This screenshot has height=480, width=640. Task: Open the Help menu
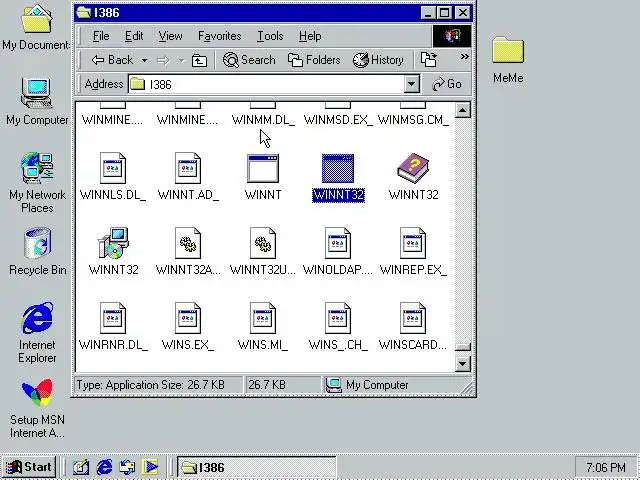point(310,36)
